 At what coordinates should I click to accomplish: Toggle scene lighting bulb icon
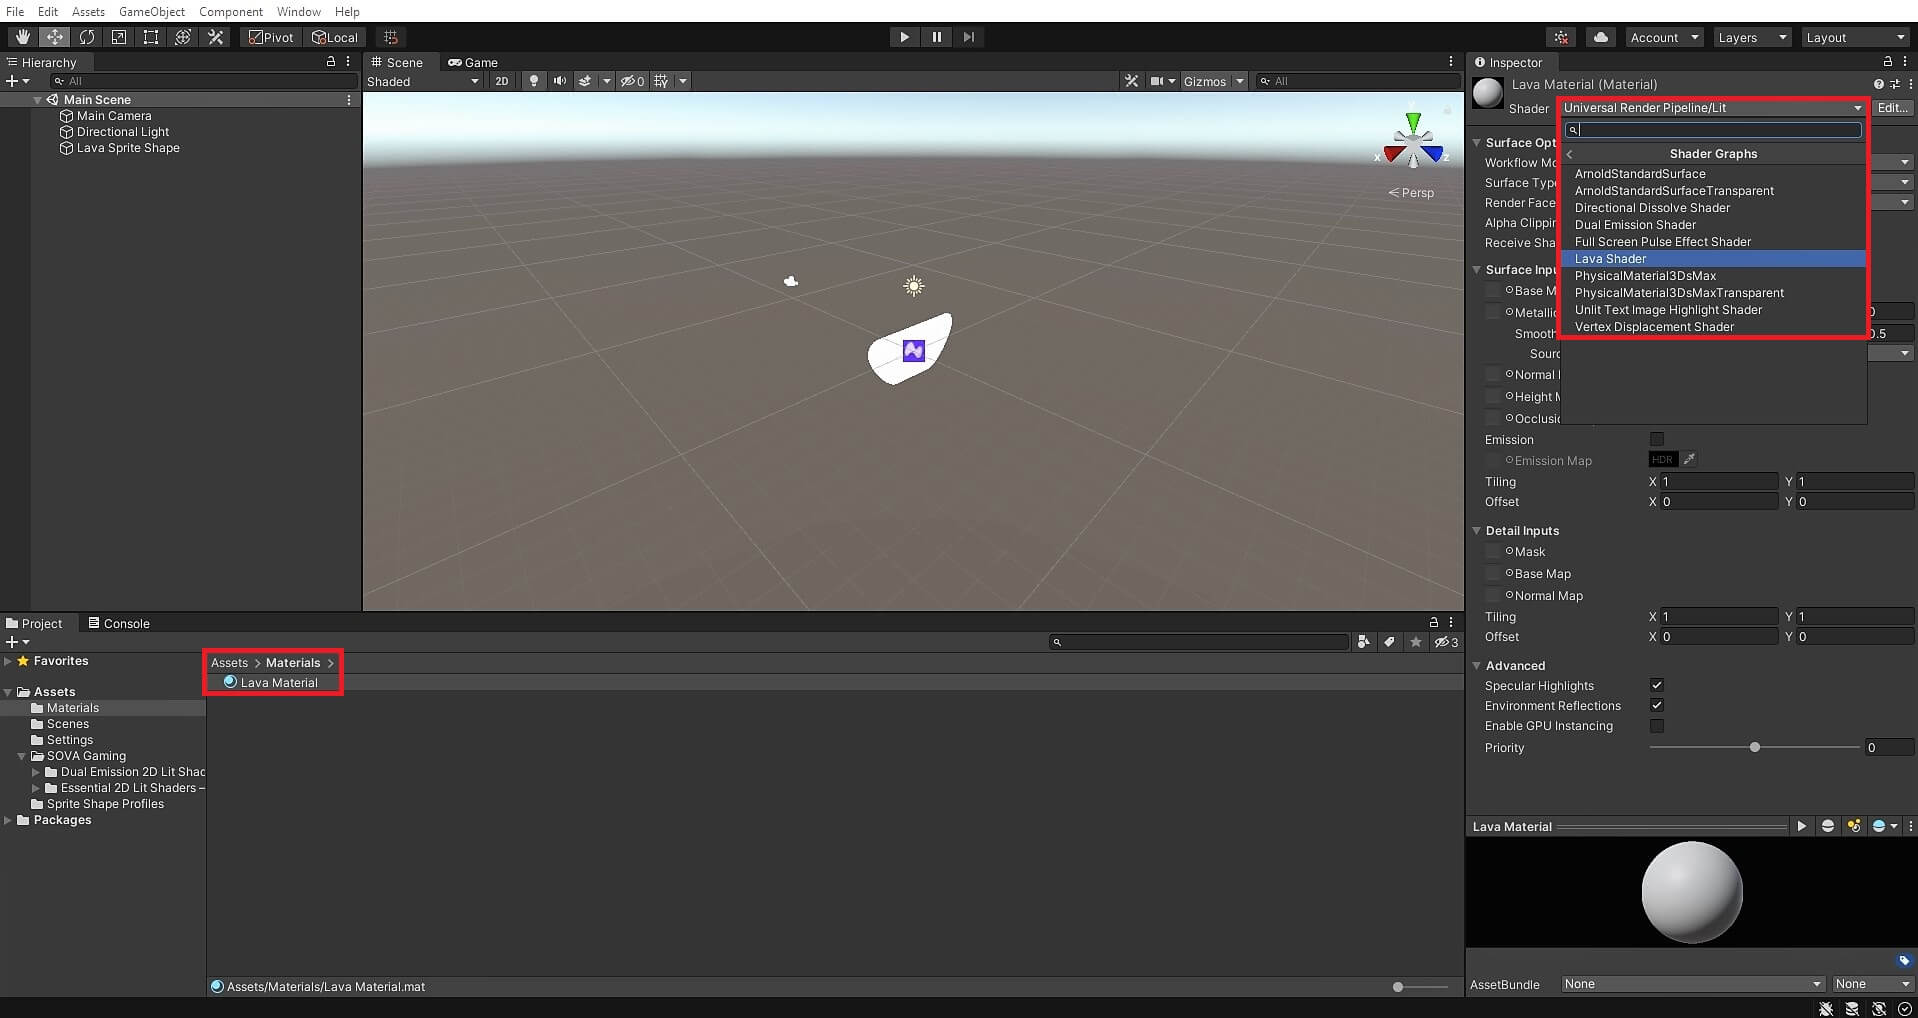click(534, 81)
